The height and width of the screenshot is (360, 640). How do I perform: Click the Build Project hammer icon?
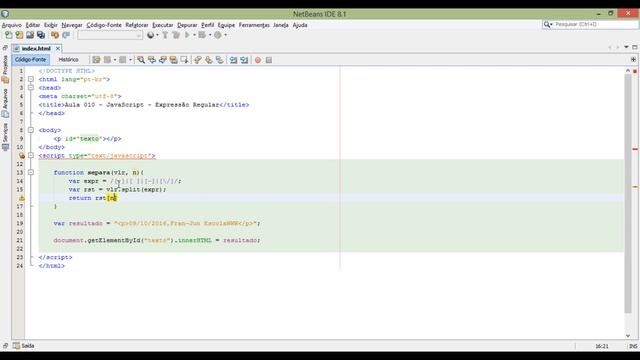pyautogui.click(x=165, y=35)
